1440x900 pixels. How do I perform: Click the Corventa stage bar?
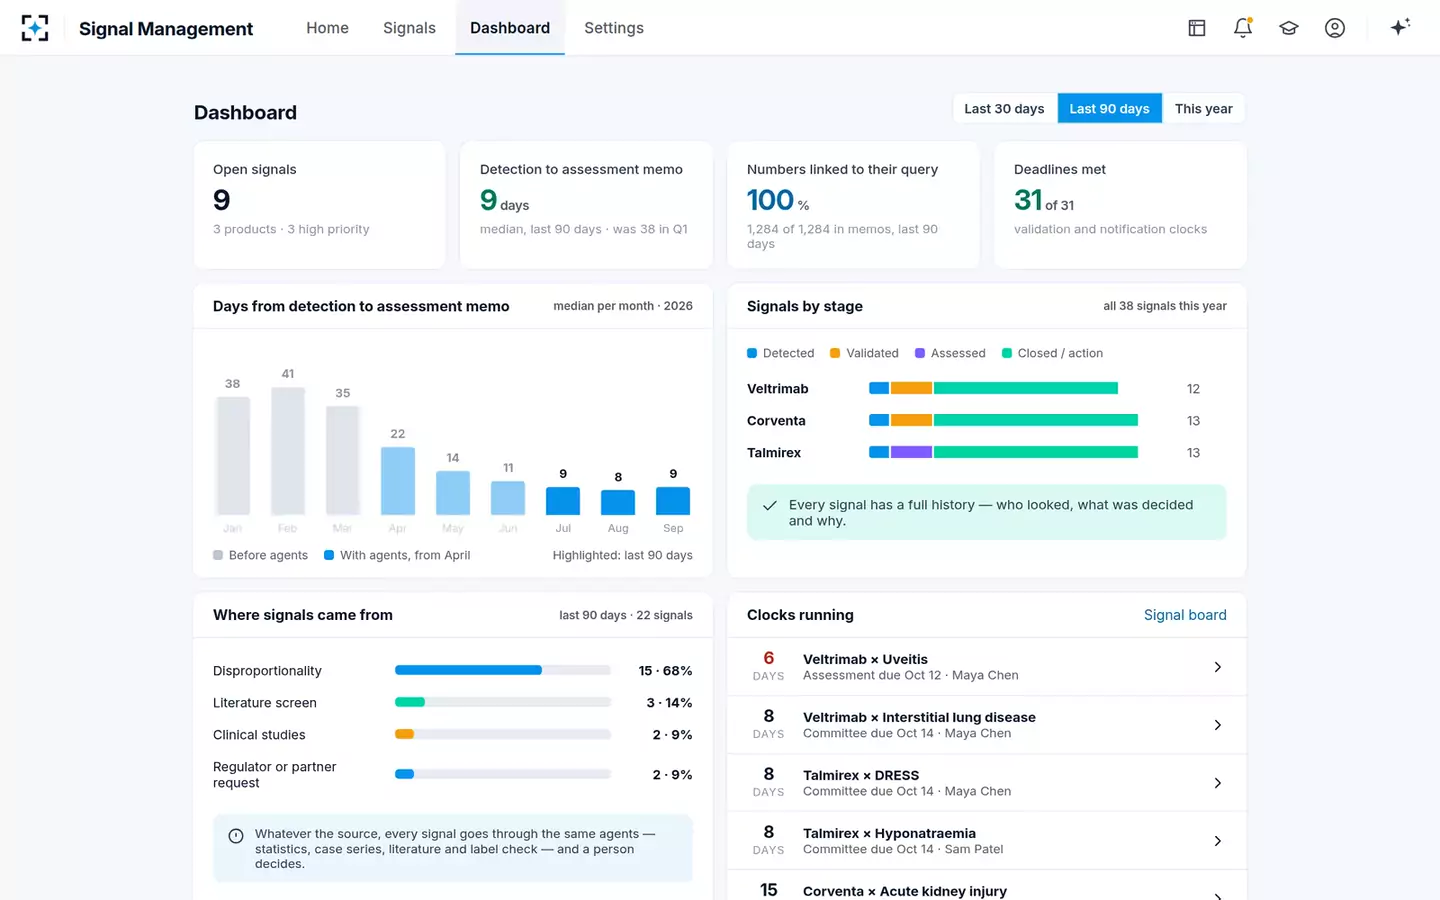coord(1003,420)
